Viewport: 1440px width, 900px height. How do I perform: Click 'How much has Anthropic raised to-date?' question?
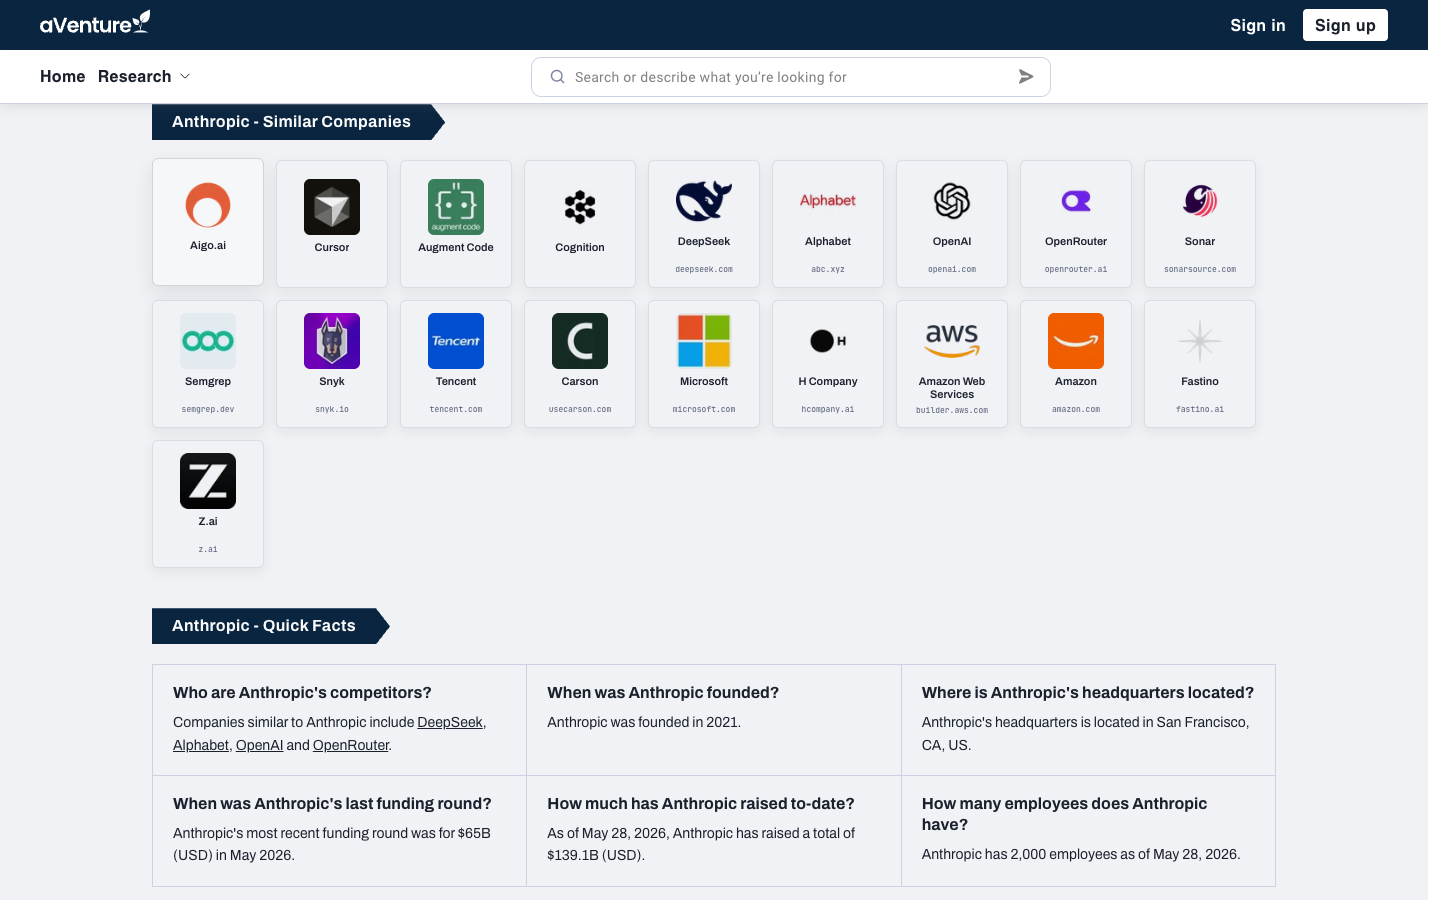pyautogui.click(x=701, y=803)
